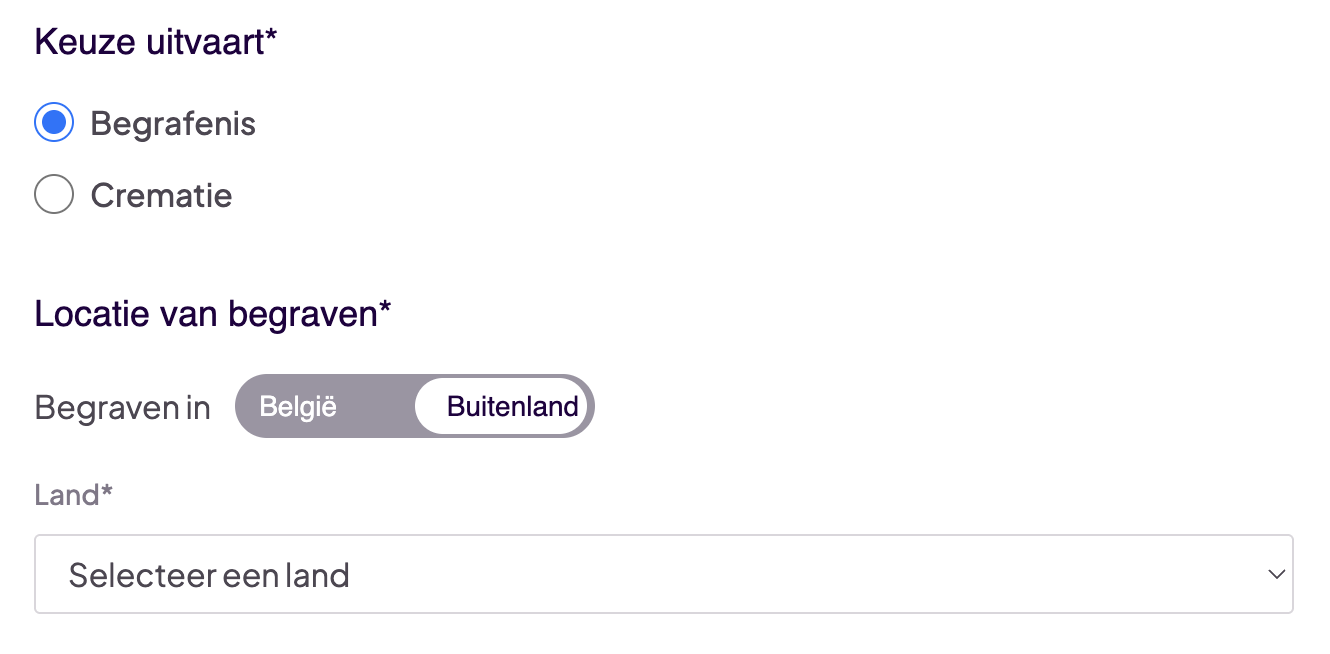Click the Begrafenis option label text
Viewport: 1330px width, 654px height.
point(173,124)
